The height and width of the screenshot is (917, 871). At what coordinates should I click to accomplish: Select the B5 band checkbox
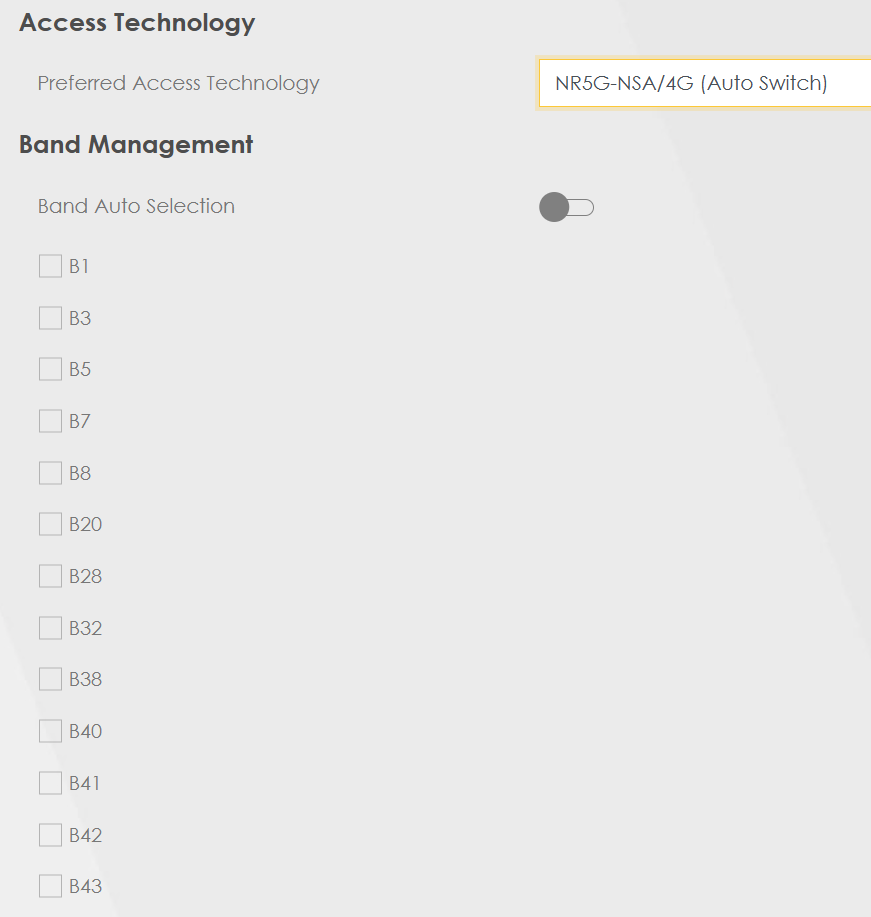[50, 369]
